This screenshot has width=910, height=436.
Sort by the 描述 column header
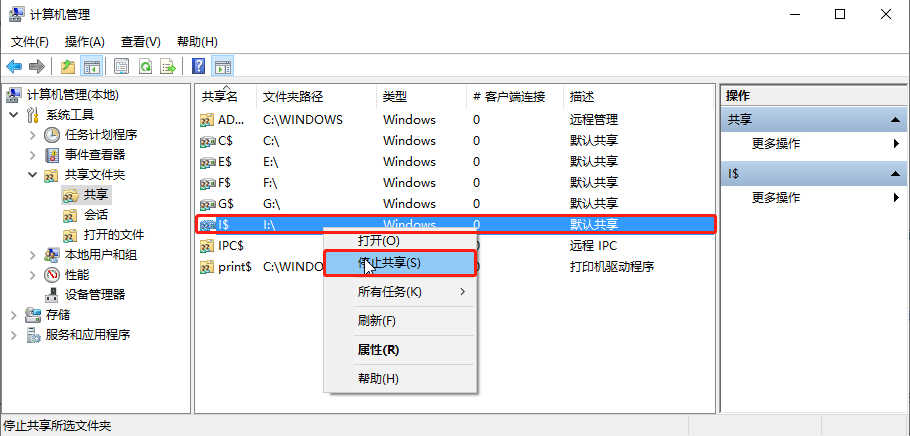[x=638, y=96]
